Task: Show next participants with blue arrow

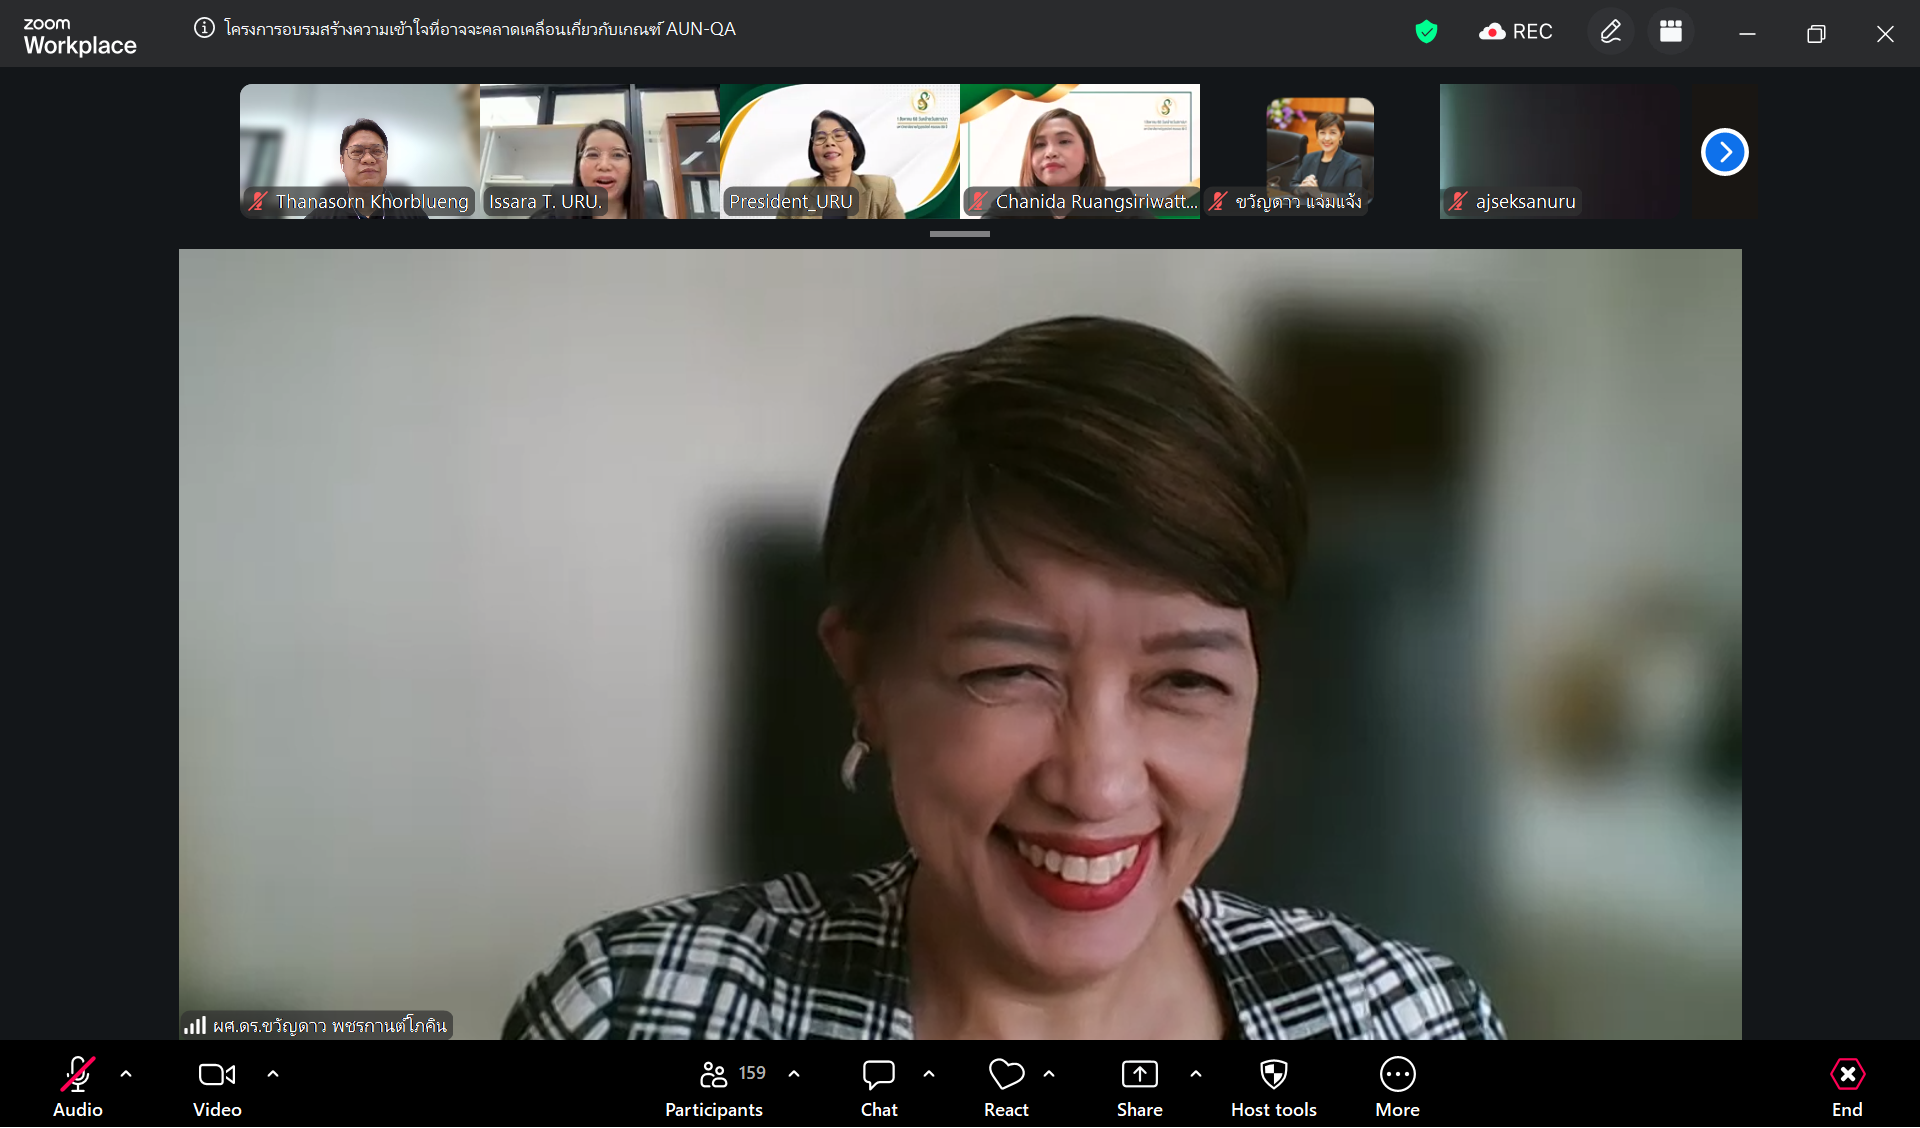Action: point(1724,152)
